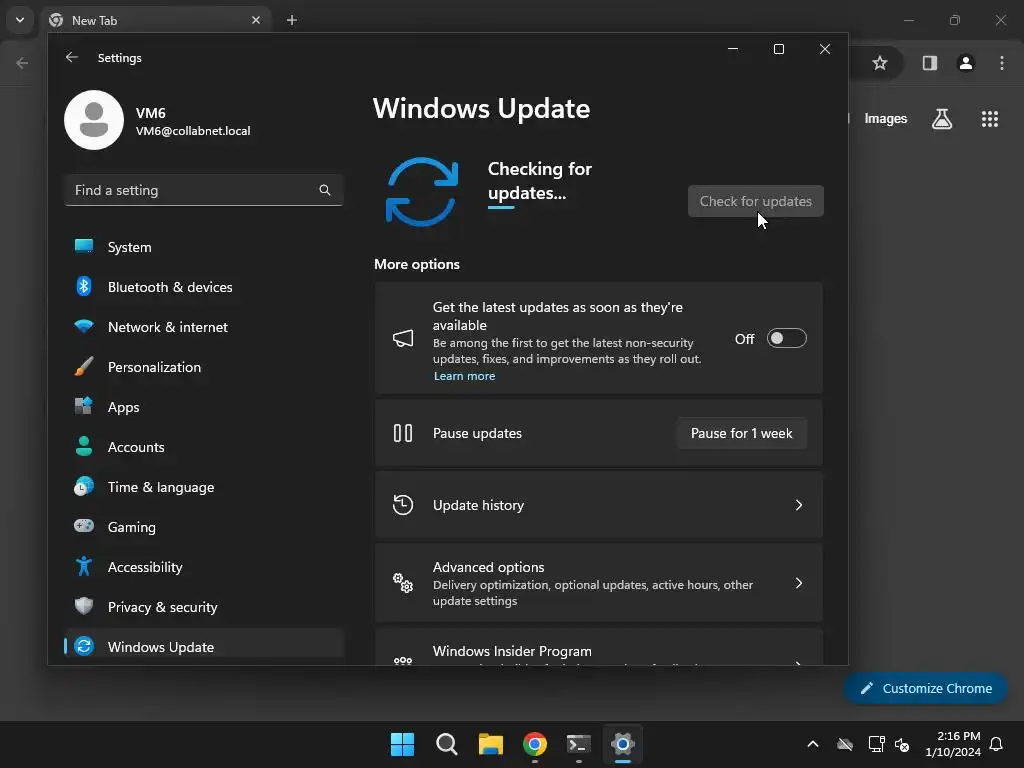This screenshot has height=768, width=1024.
Task: Click the Privacy & security shield icon
Action: 84,606
